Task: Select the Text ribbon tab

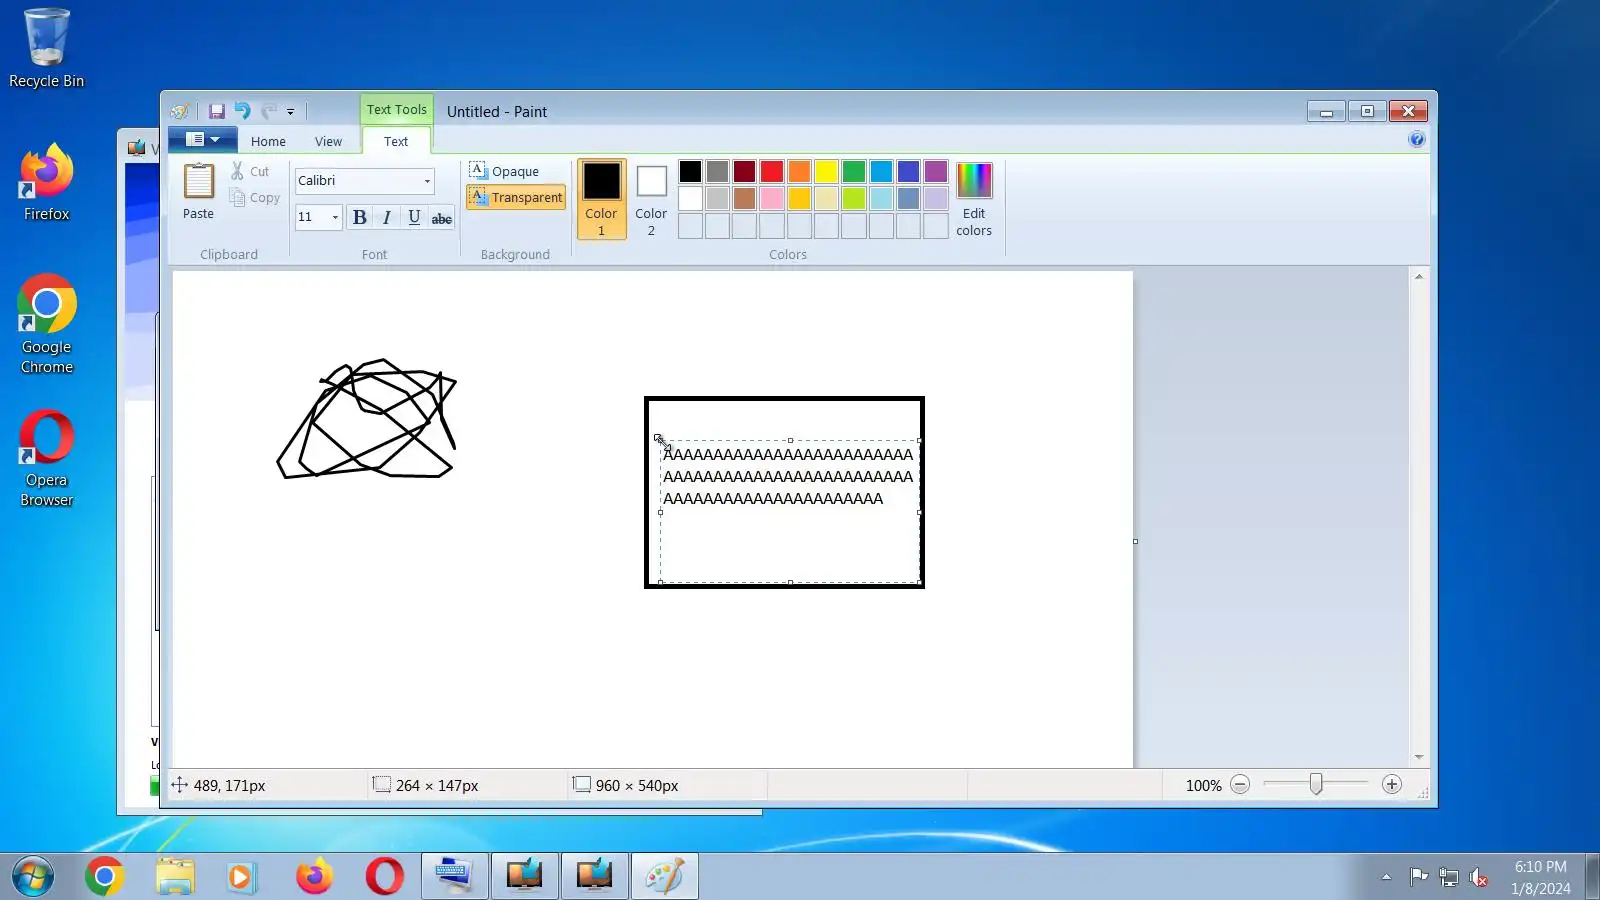Action: tap(396, 141)
